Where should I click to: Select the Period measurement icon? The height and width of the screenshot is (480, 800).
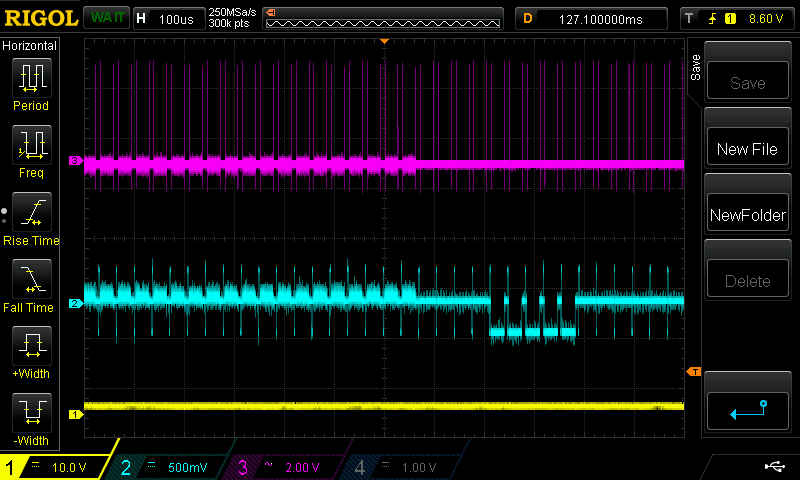[x=32, y=78]
